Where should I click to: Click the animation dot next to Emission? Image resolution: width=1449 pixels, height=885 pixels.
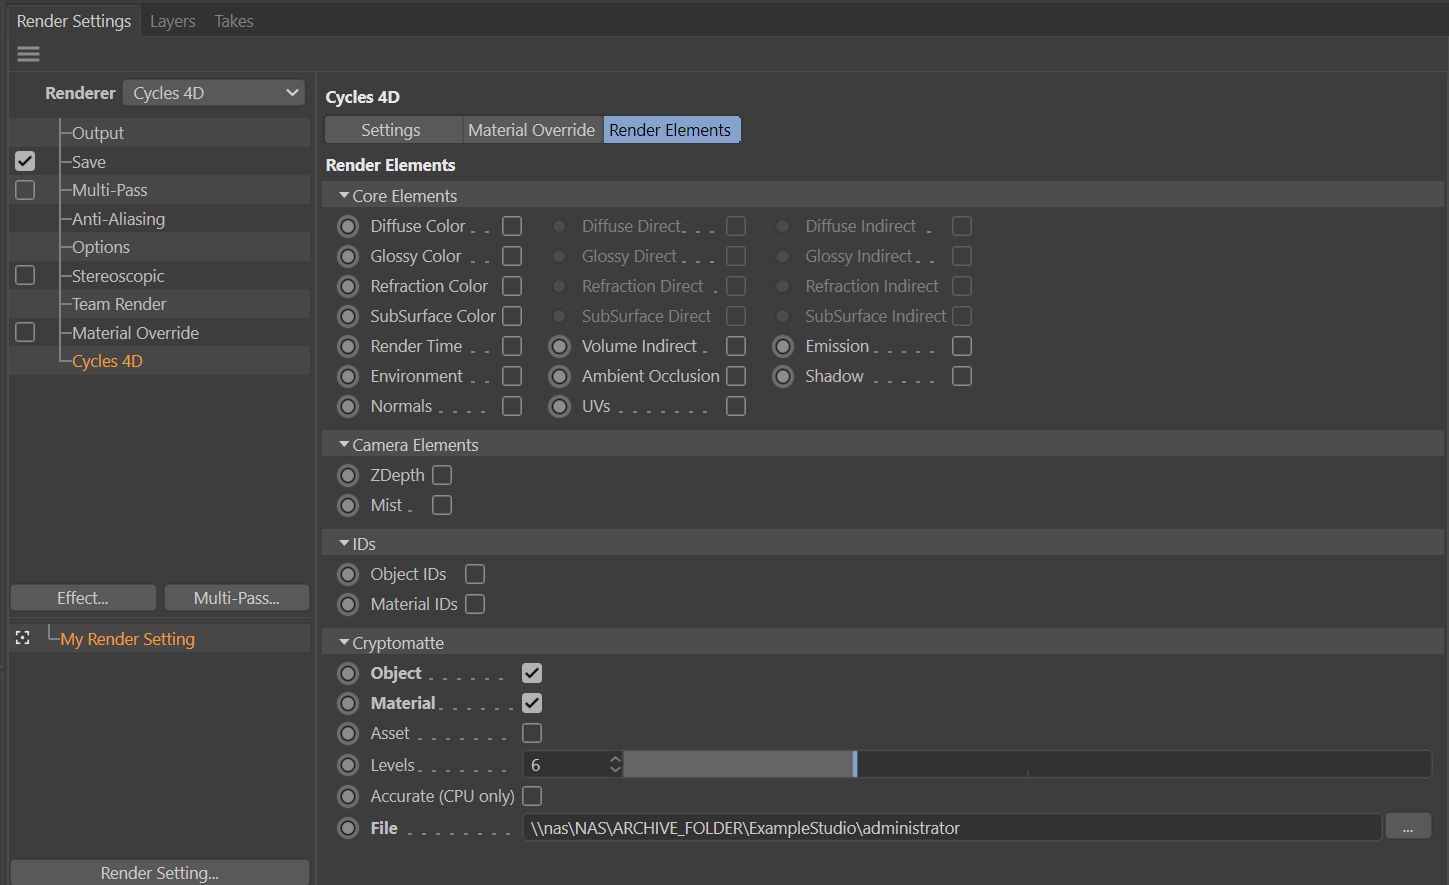pyautogui.click(x=783, y=346)
